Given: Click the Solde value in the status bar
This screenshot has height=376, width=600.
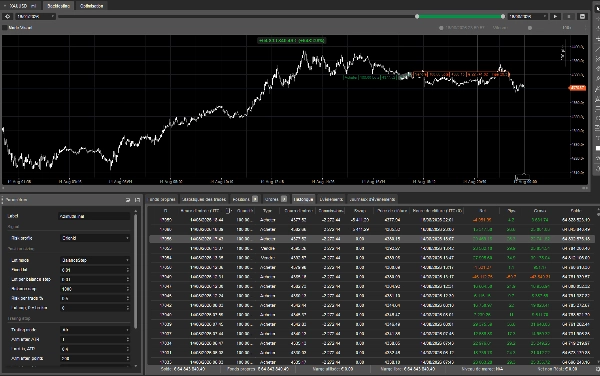Looking at the screenshot, I should point(189,369).
